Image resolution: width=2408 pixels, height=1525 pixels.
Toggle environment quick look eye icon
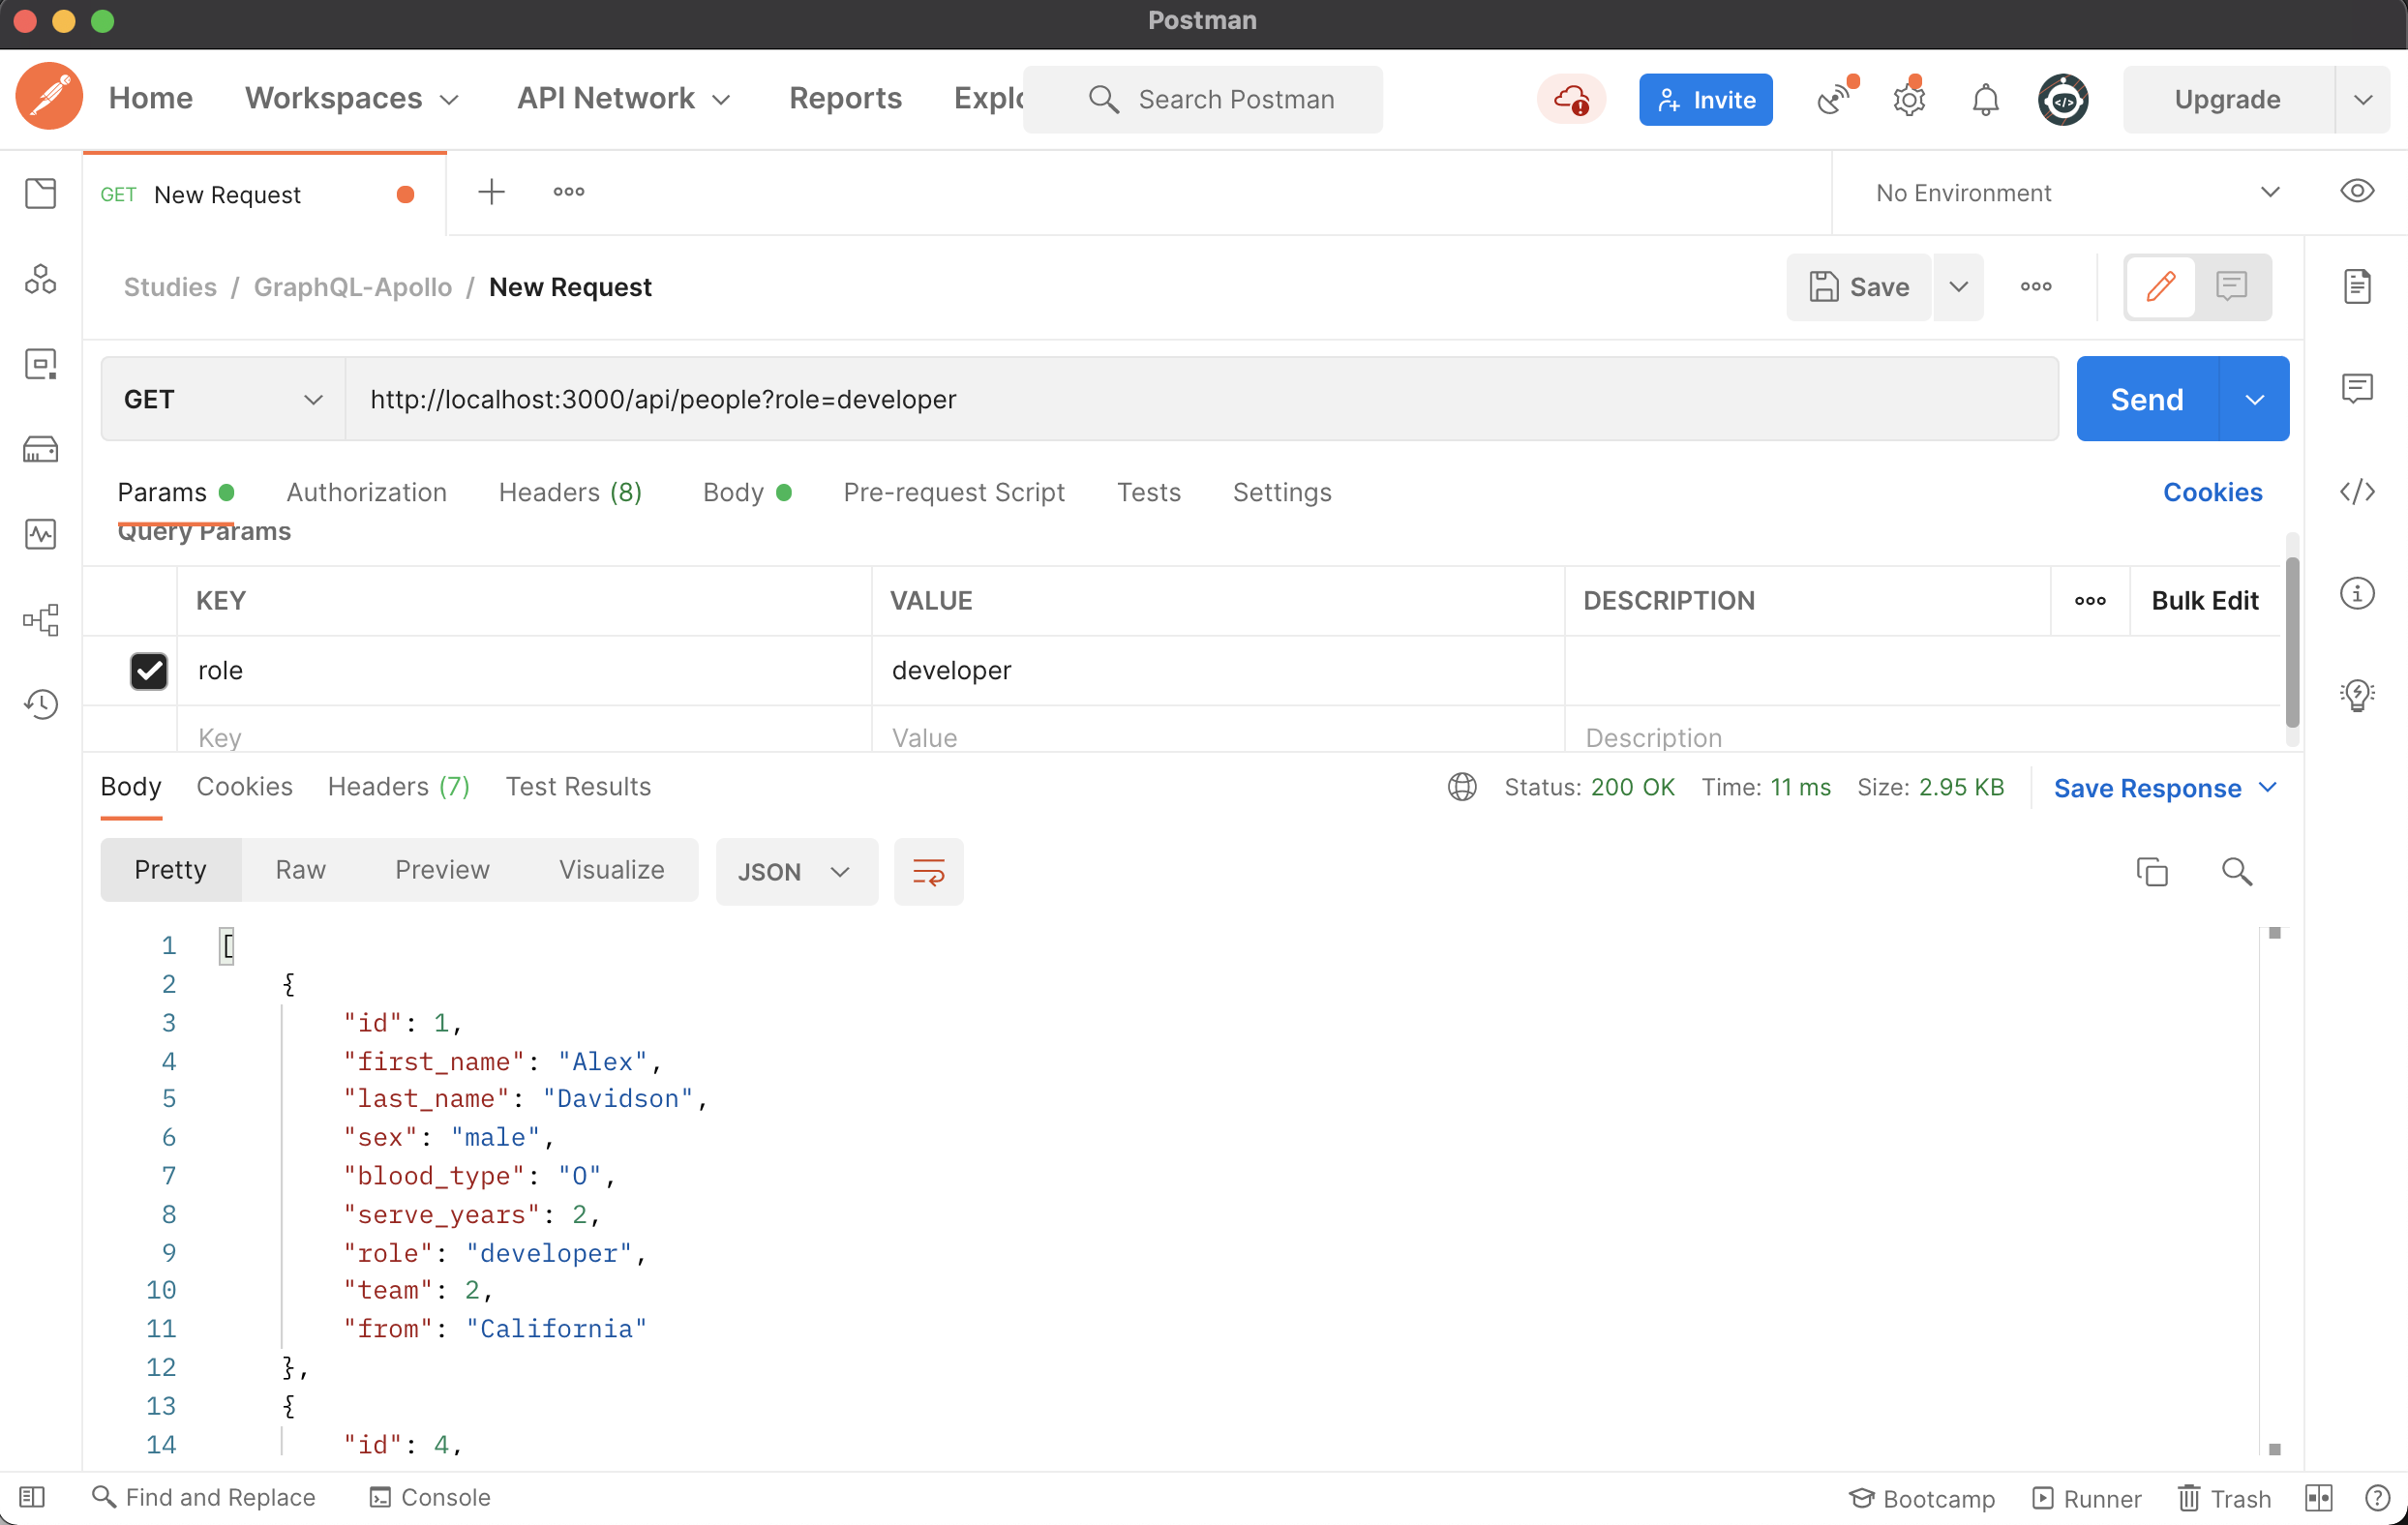click(2357, 192)
